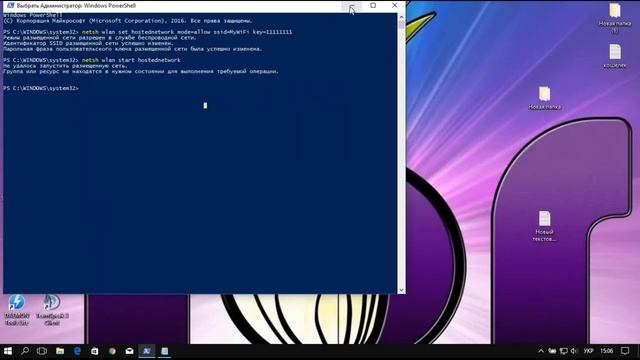The width and height of the screenshot is (640, 360).
Task: Open the PowerShell title-bar system menu icon
Action: click(10, 6)
